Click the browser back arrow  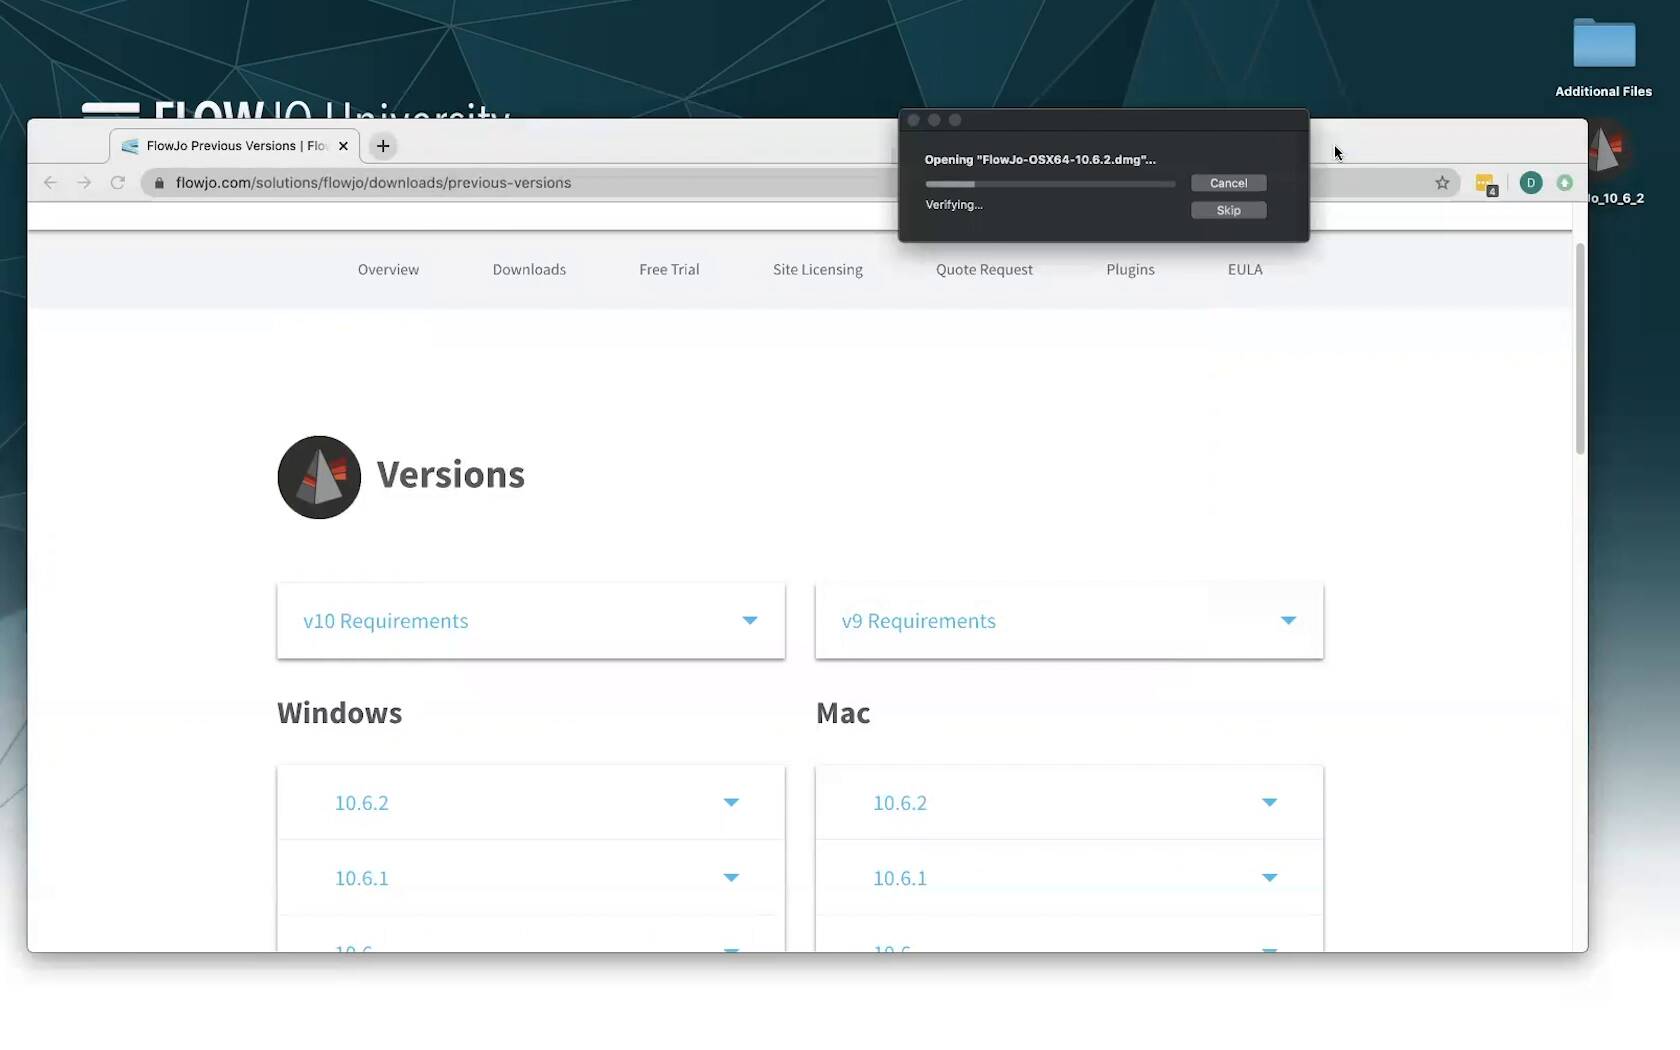50,182
